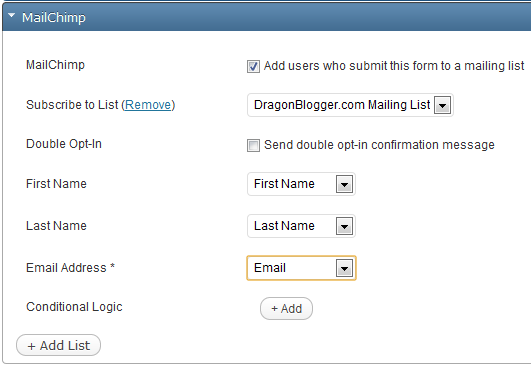Click the arrow icon on Last Name select
Viewport: 531px width, 367px height.
(344, 226)
